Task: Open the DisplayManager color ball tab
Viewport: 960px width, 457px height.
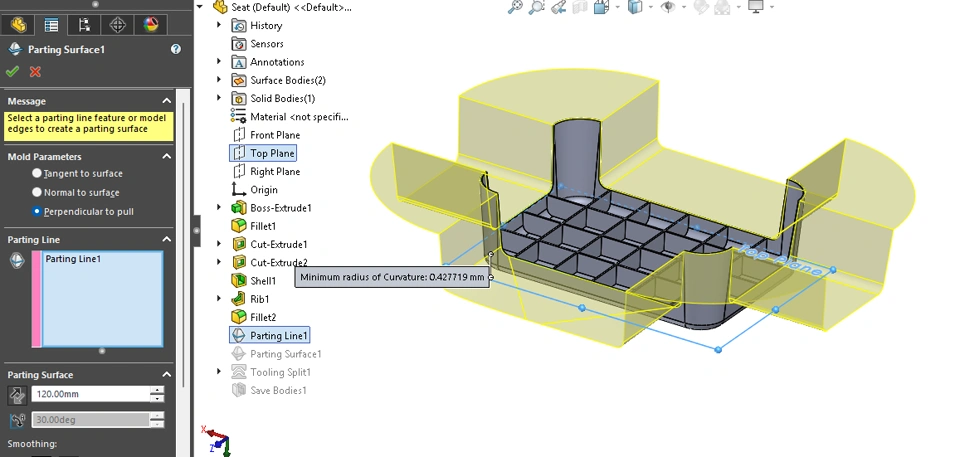Action: click(x=151, y=25)
